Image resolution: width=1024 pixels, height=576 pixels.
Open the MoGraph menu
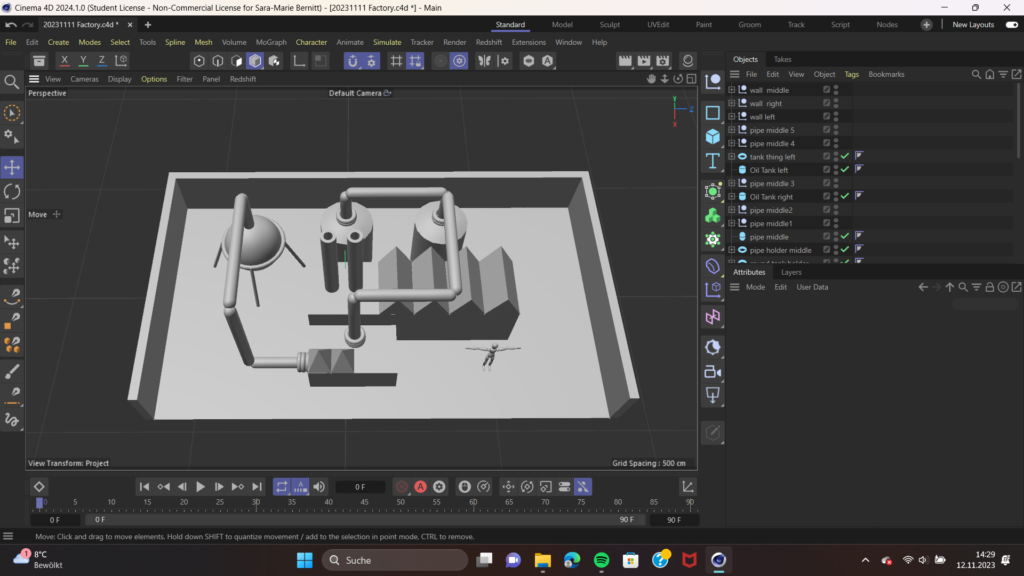coord(271,42)
